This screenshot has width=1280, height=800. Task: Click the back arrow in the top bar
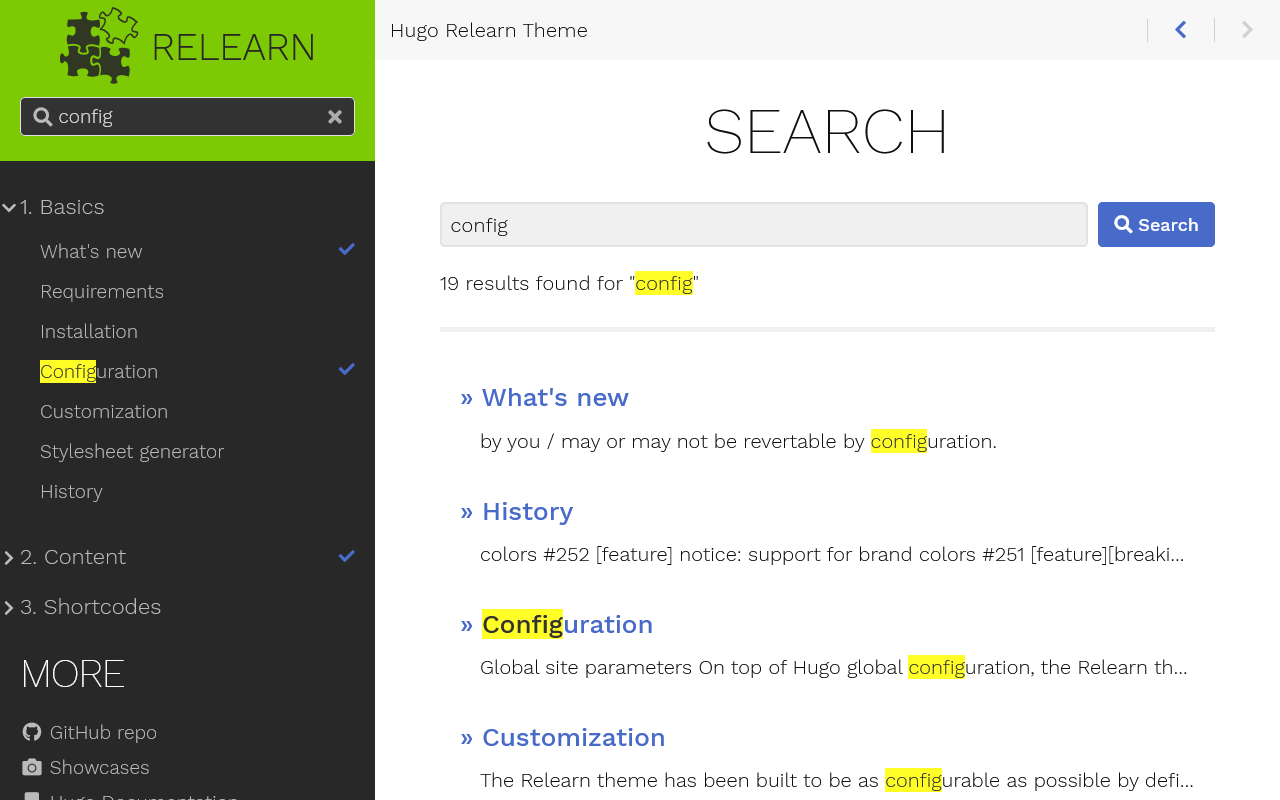click(1181, 29)
